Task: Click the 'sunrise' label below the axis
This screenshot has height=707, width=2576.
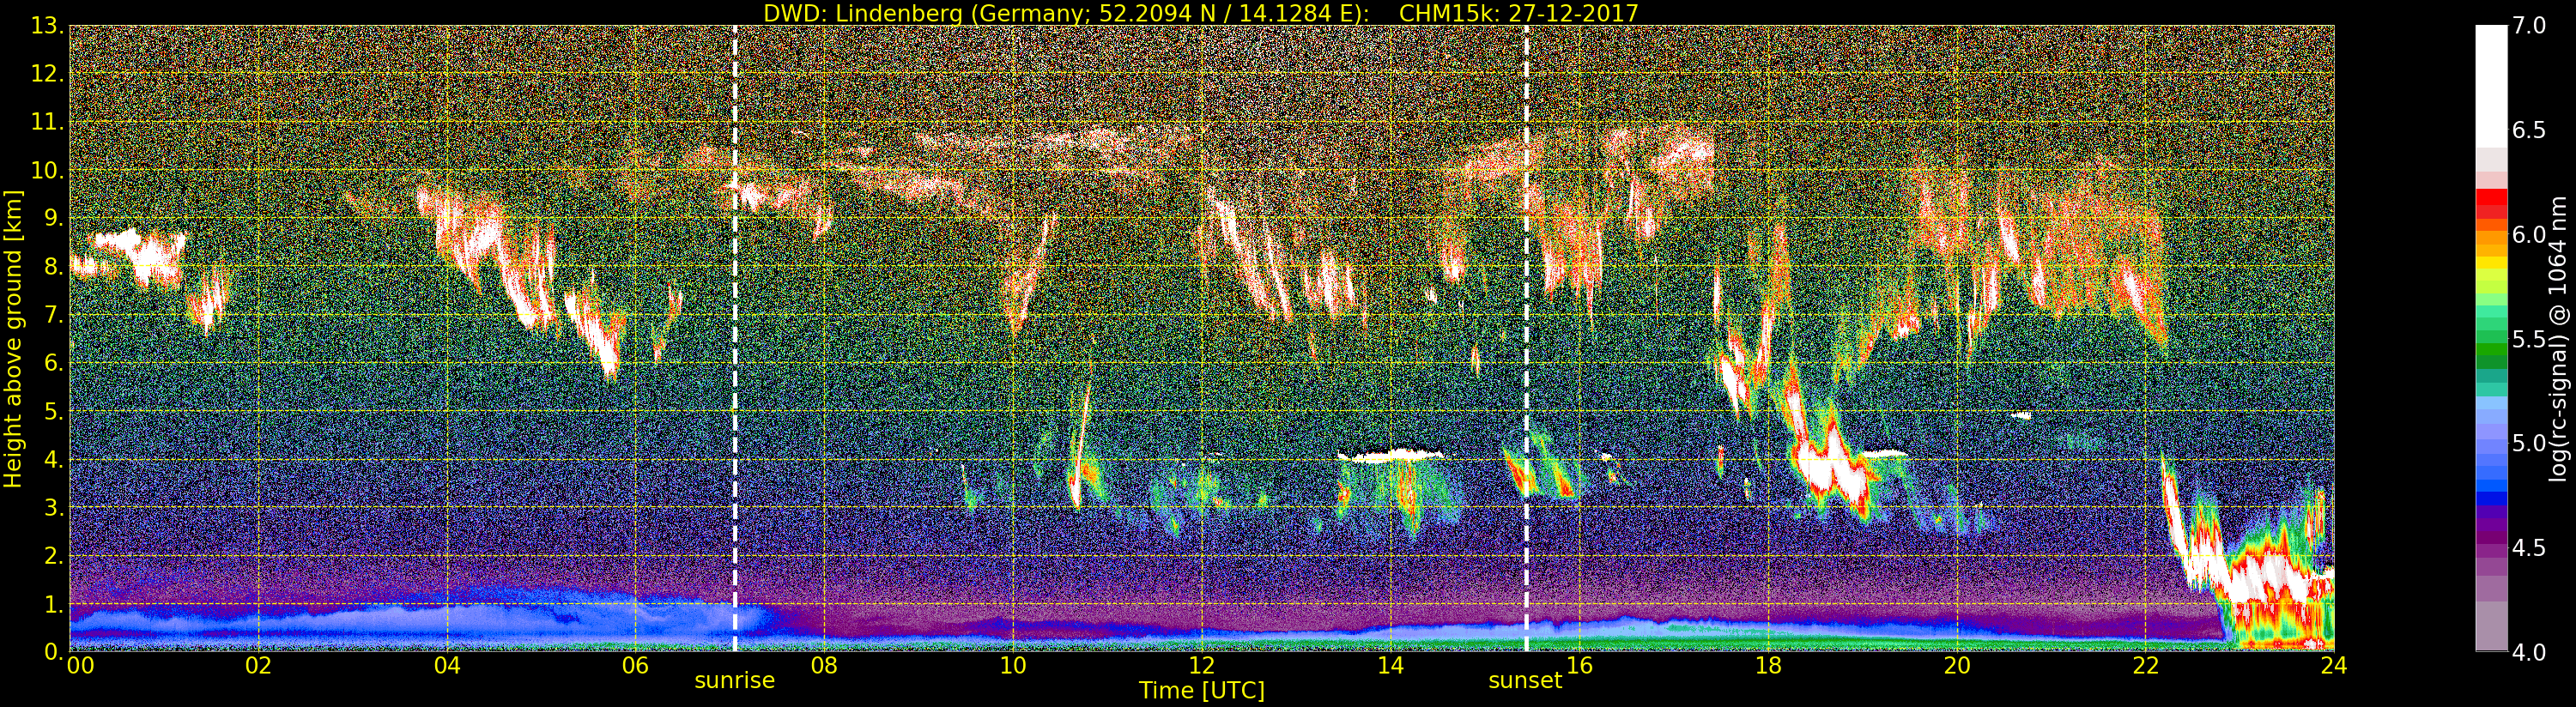Action: pos(735,681)
